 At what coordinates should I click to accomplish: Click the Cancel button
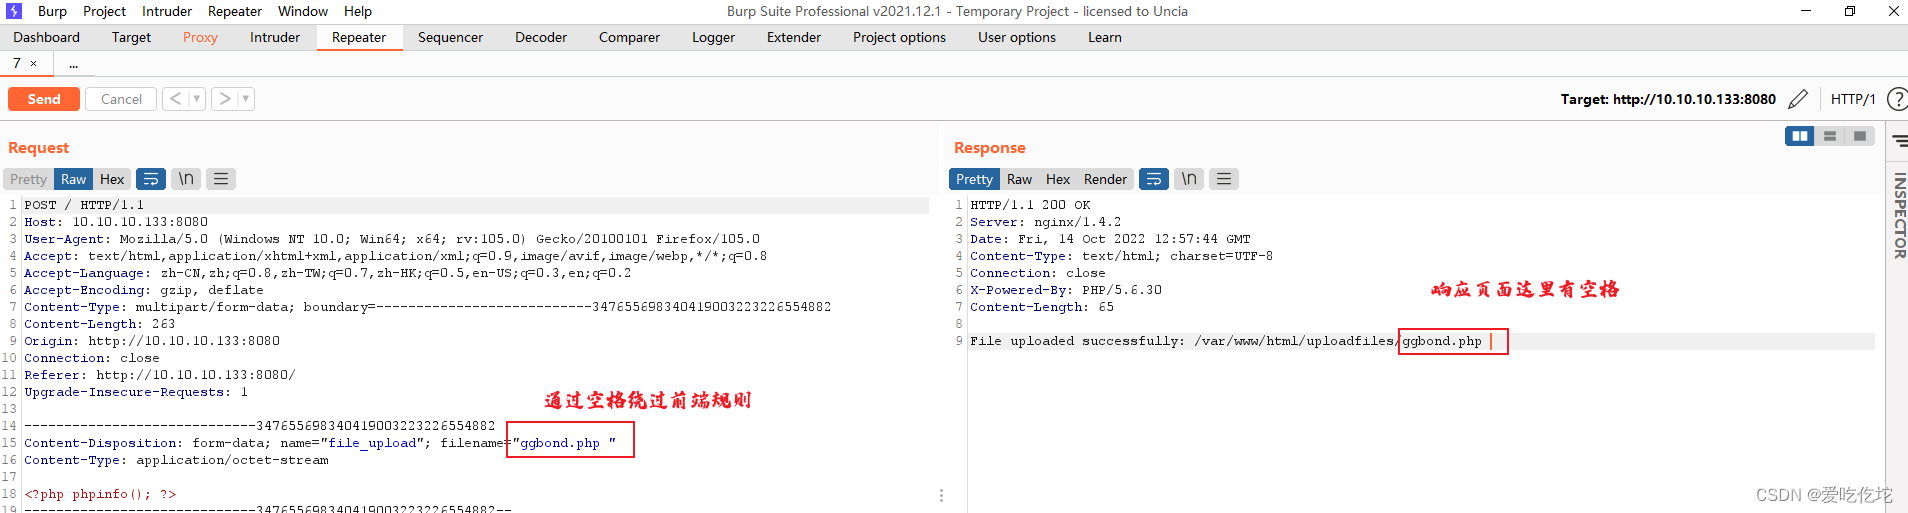pos(121,99)
